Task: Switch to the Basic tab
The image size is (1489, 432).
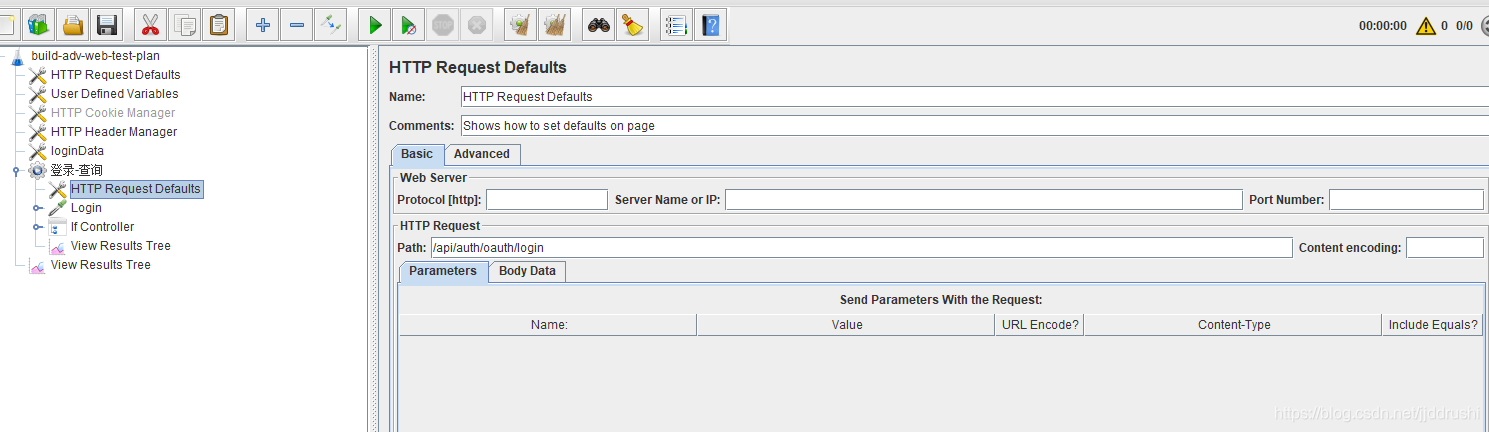Action: point(417,154)
